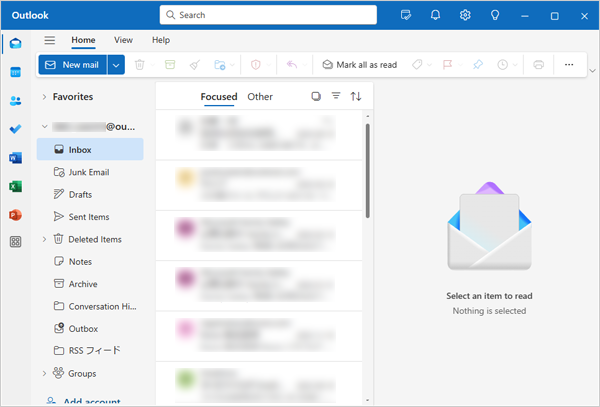Collapse the email account folder tree
This screenshot has height=407, width=600.
(44, 127)
